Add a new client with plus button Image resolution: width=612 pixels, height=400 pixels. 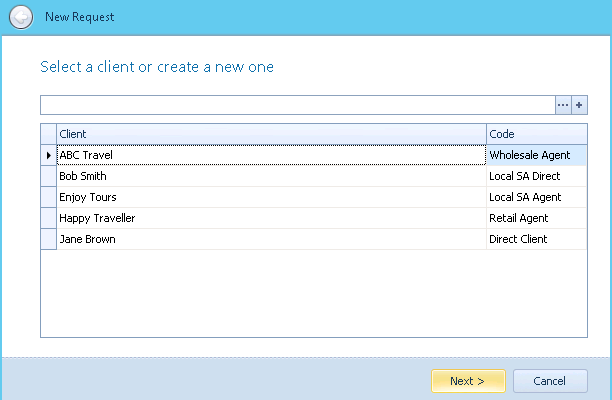579,105
